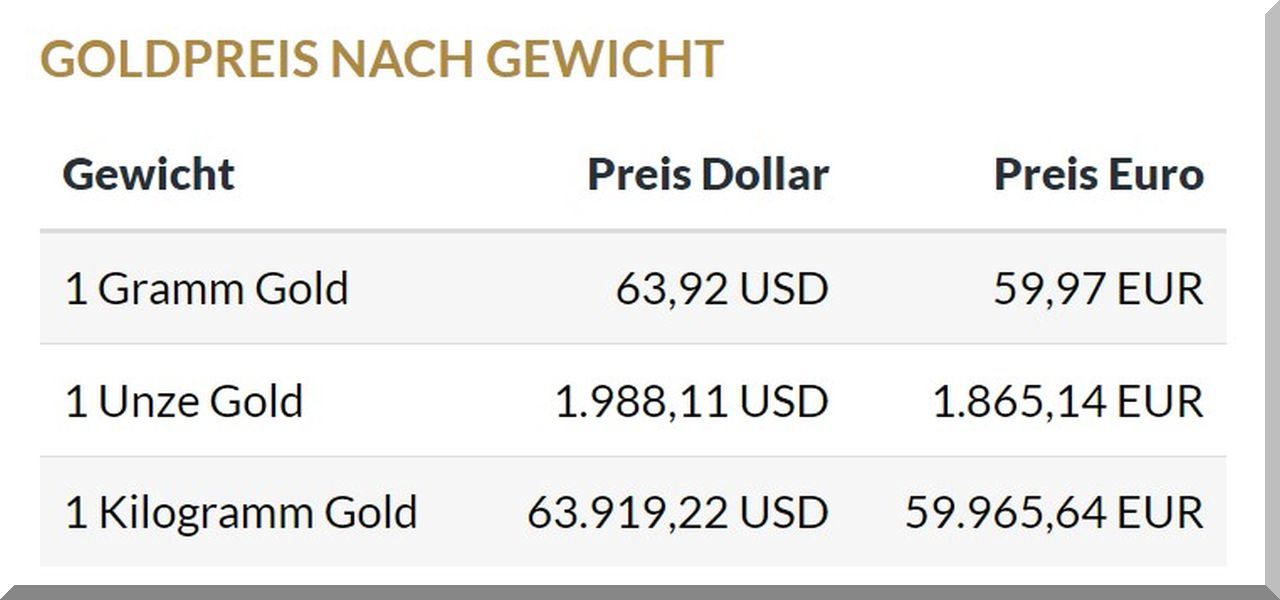The image size is (1280, 600).
Task: Click the number 63.919,22 in the kilogram row
Action: tap(628, 512)
